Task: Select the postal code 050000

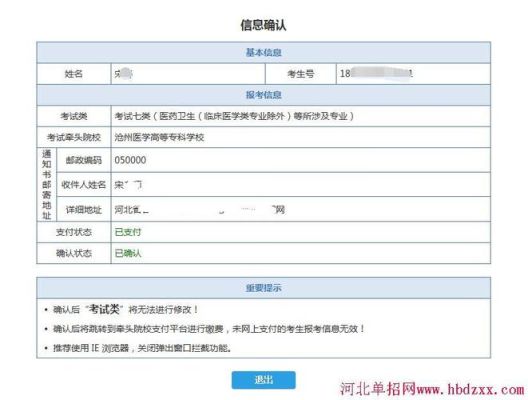Action: point(130,160)
